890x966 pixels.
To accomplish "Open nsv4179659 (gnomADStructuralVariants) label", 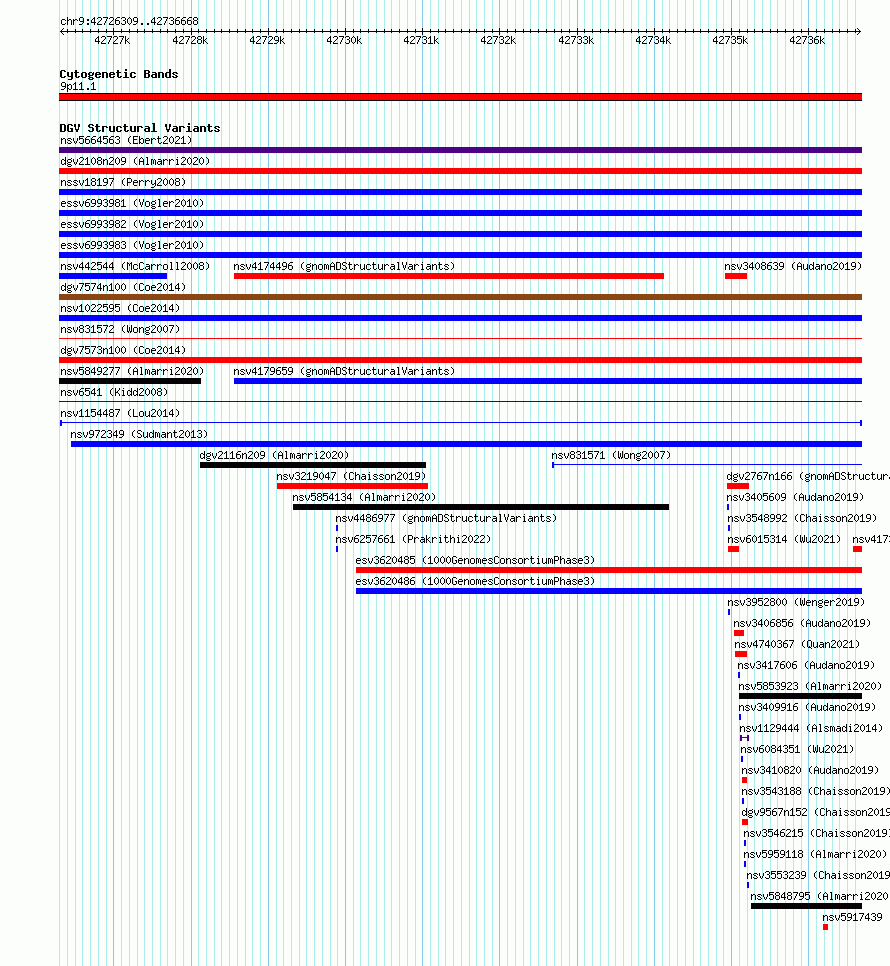I will (344, 371).
